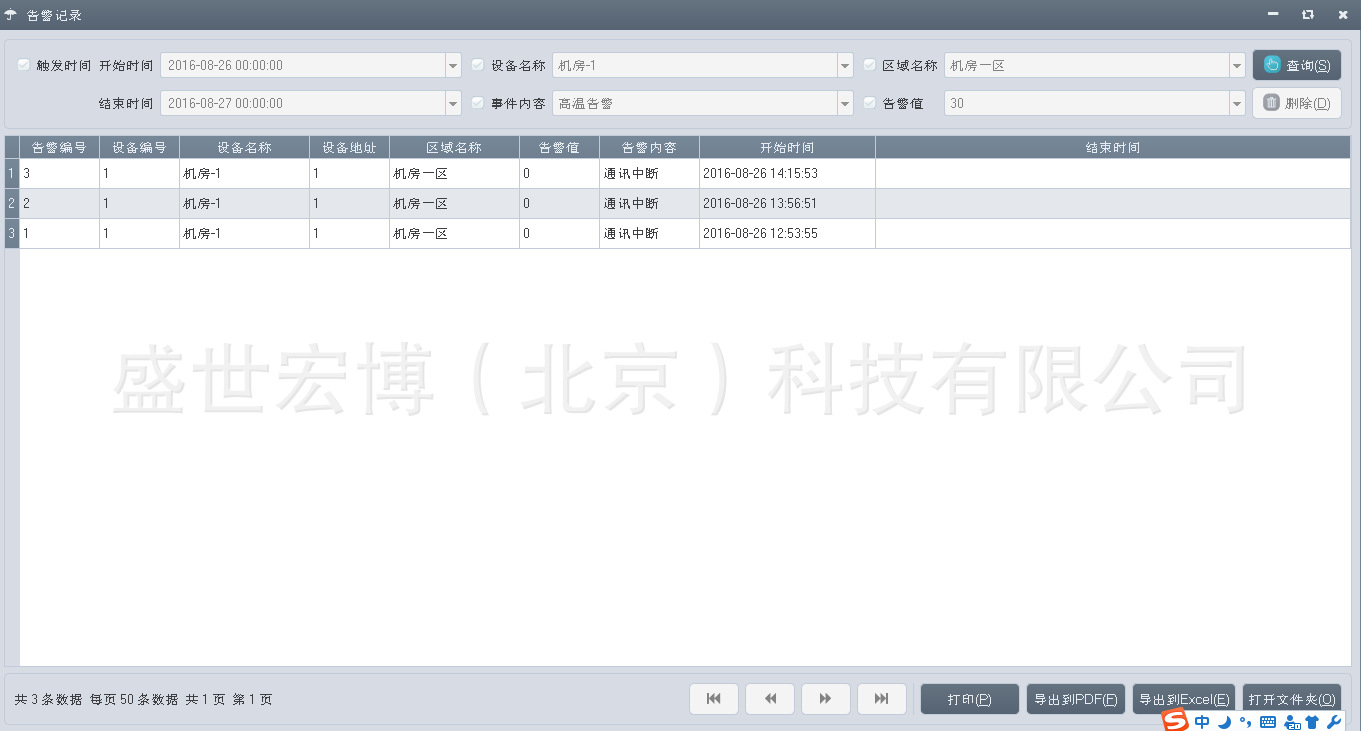Restore the 告警记录 window size
The height and width of the screenshot is (731, 1361).
click(1308, 15)
